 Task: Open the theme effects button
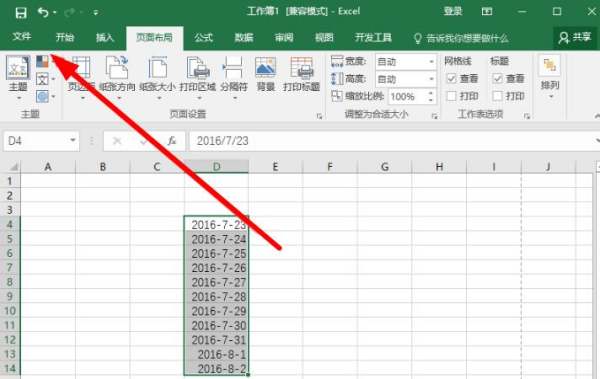click(x=45, y=96)
